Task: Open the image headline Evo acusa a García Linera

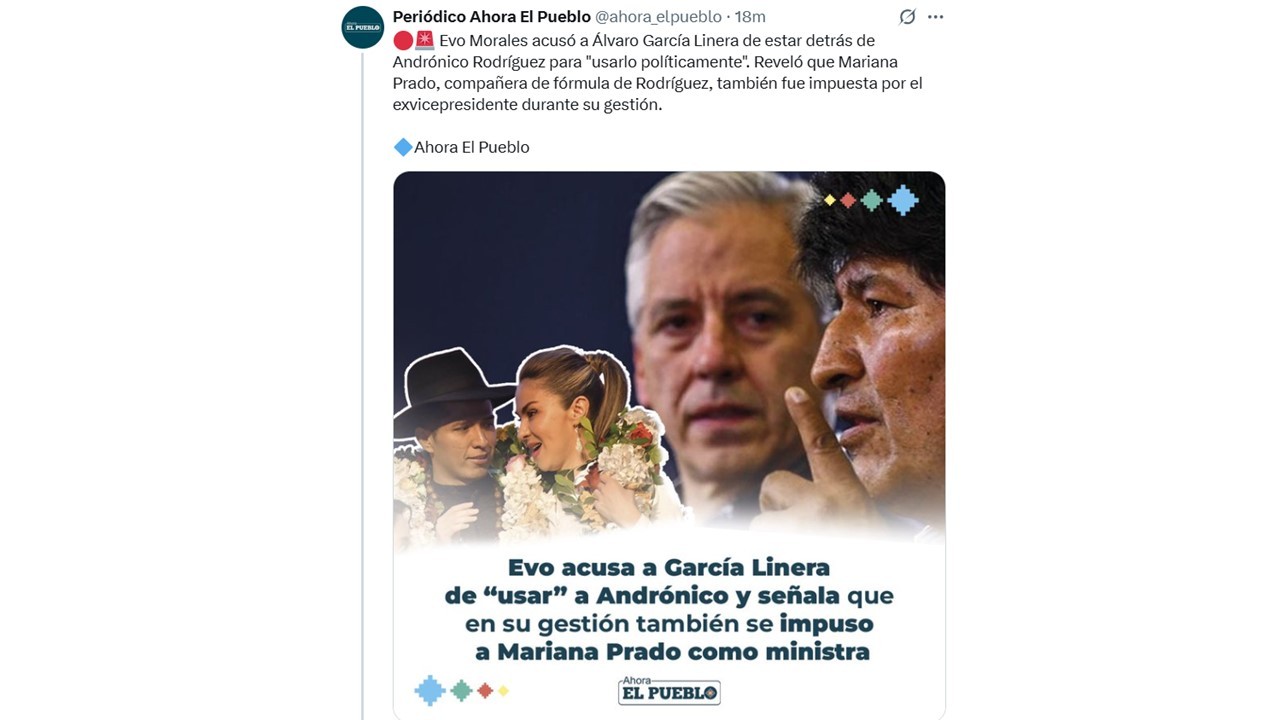Action: tap(669, 609)
